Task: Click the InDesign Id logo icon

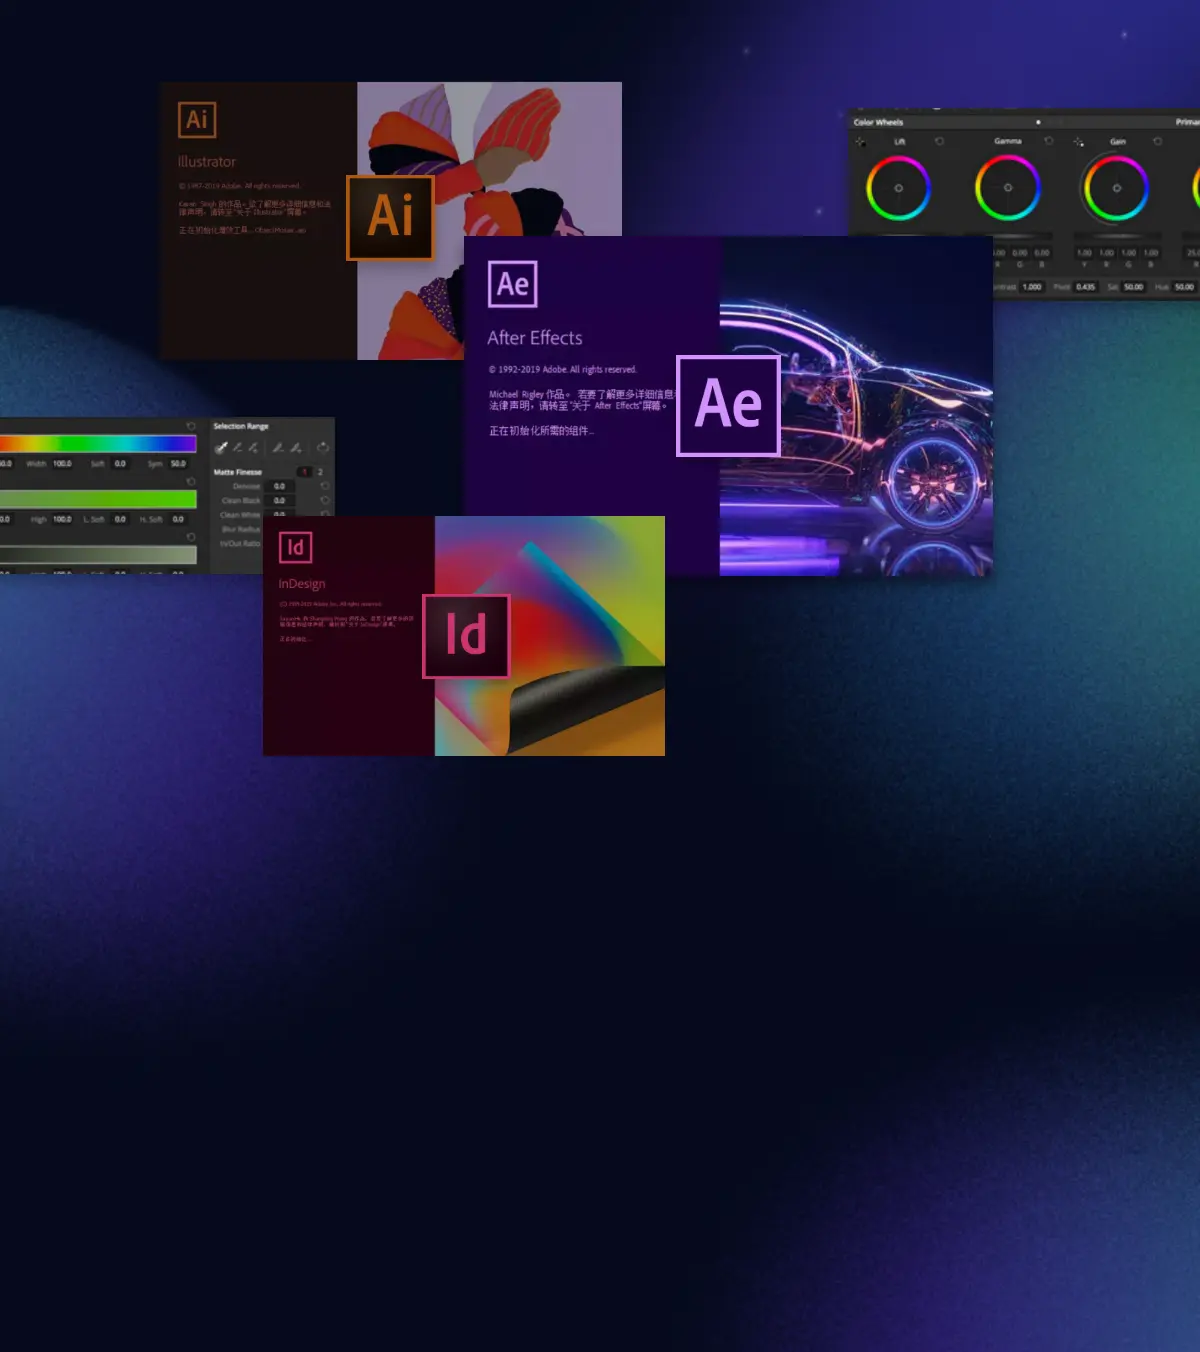Action: click(x=467, y=637)
